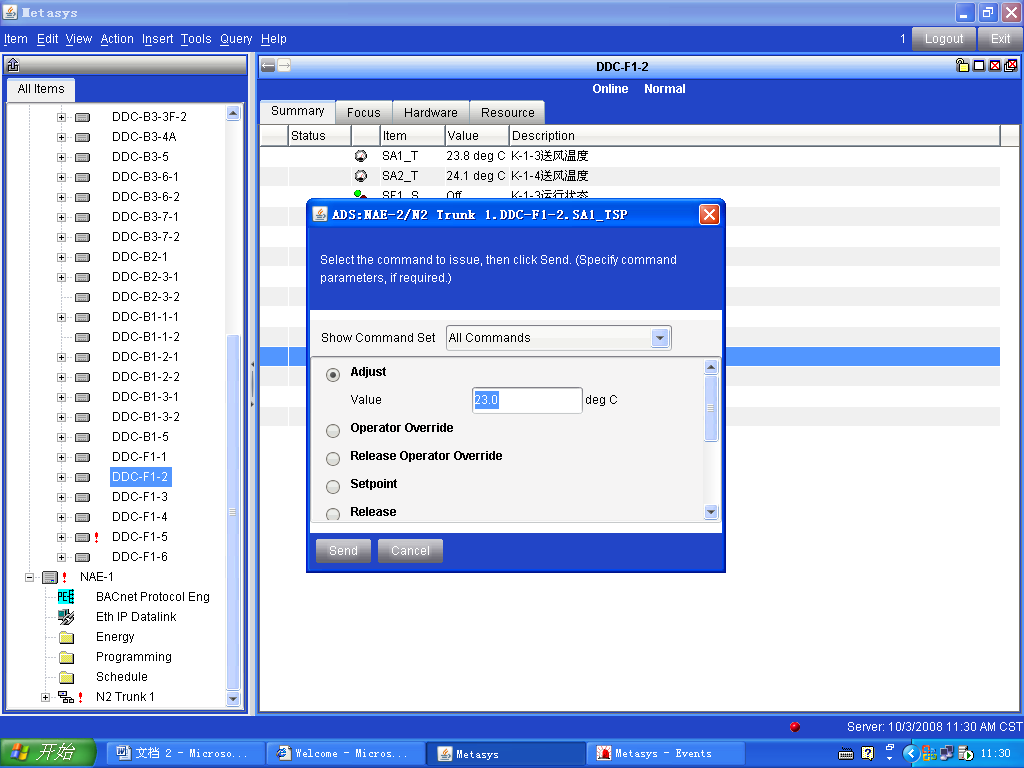Click the Send button
Viewport: 1024px width, 768px height.
(x=343, y=551)
